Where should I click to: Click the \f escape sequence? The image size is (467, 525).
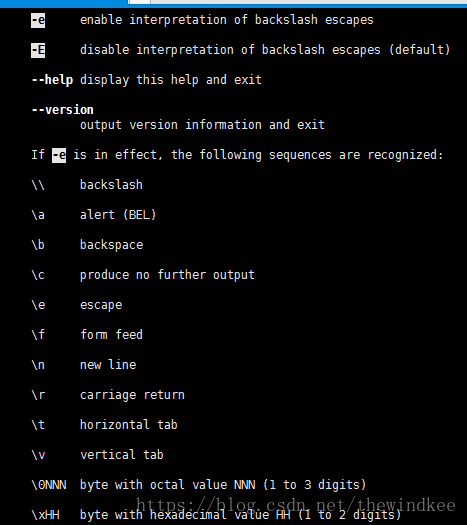[38, 335]
